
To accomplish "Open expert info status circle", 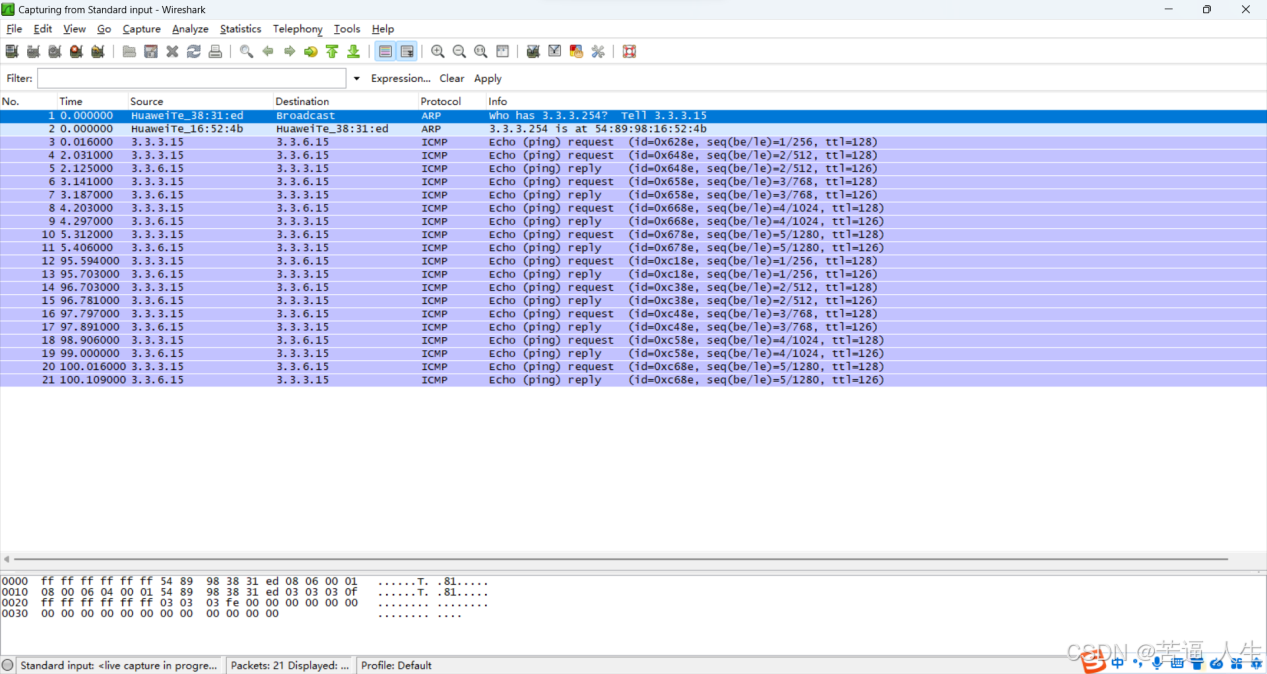I will [x=8, y=665].
